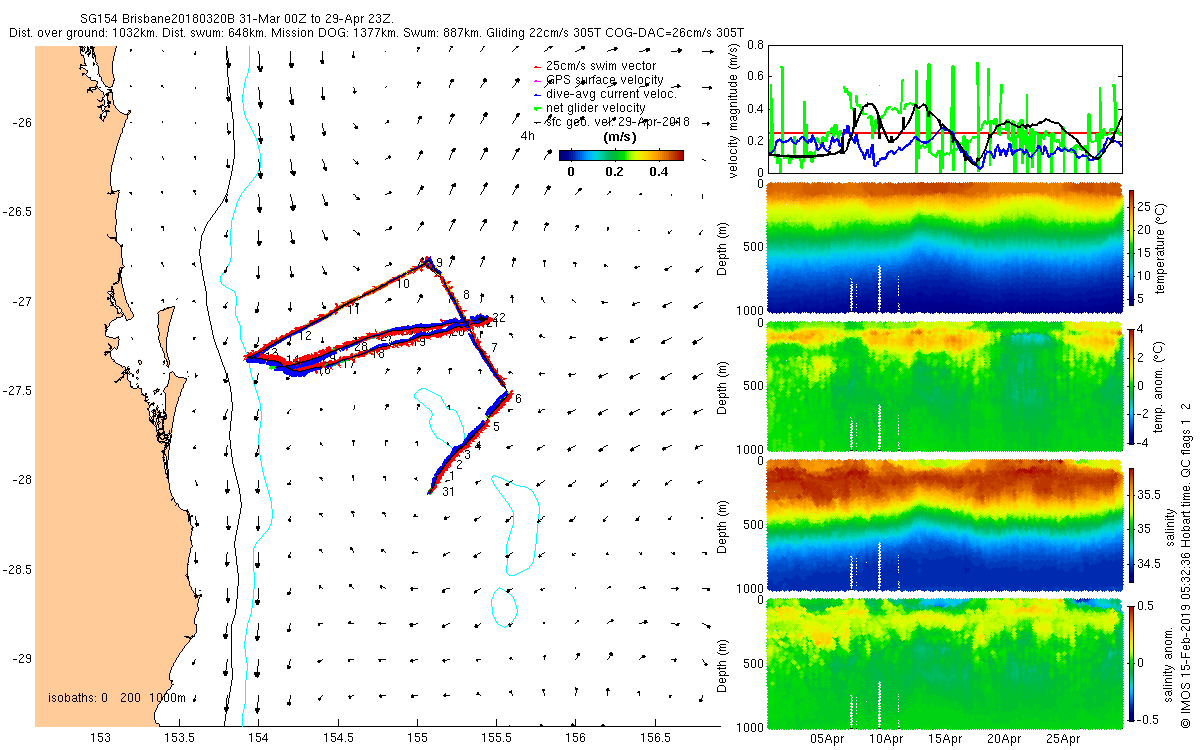The width and height of the screenshot is (1200, 750).
Task: Click glider track waypoint labeled 9
Action: pos(438,262)
